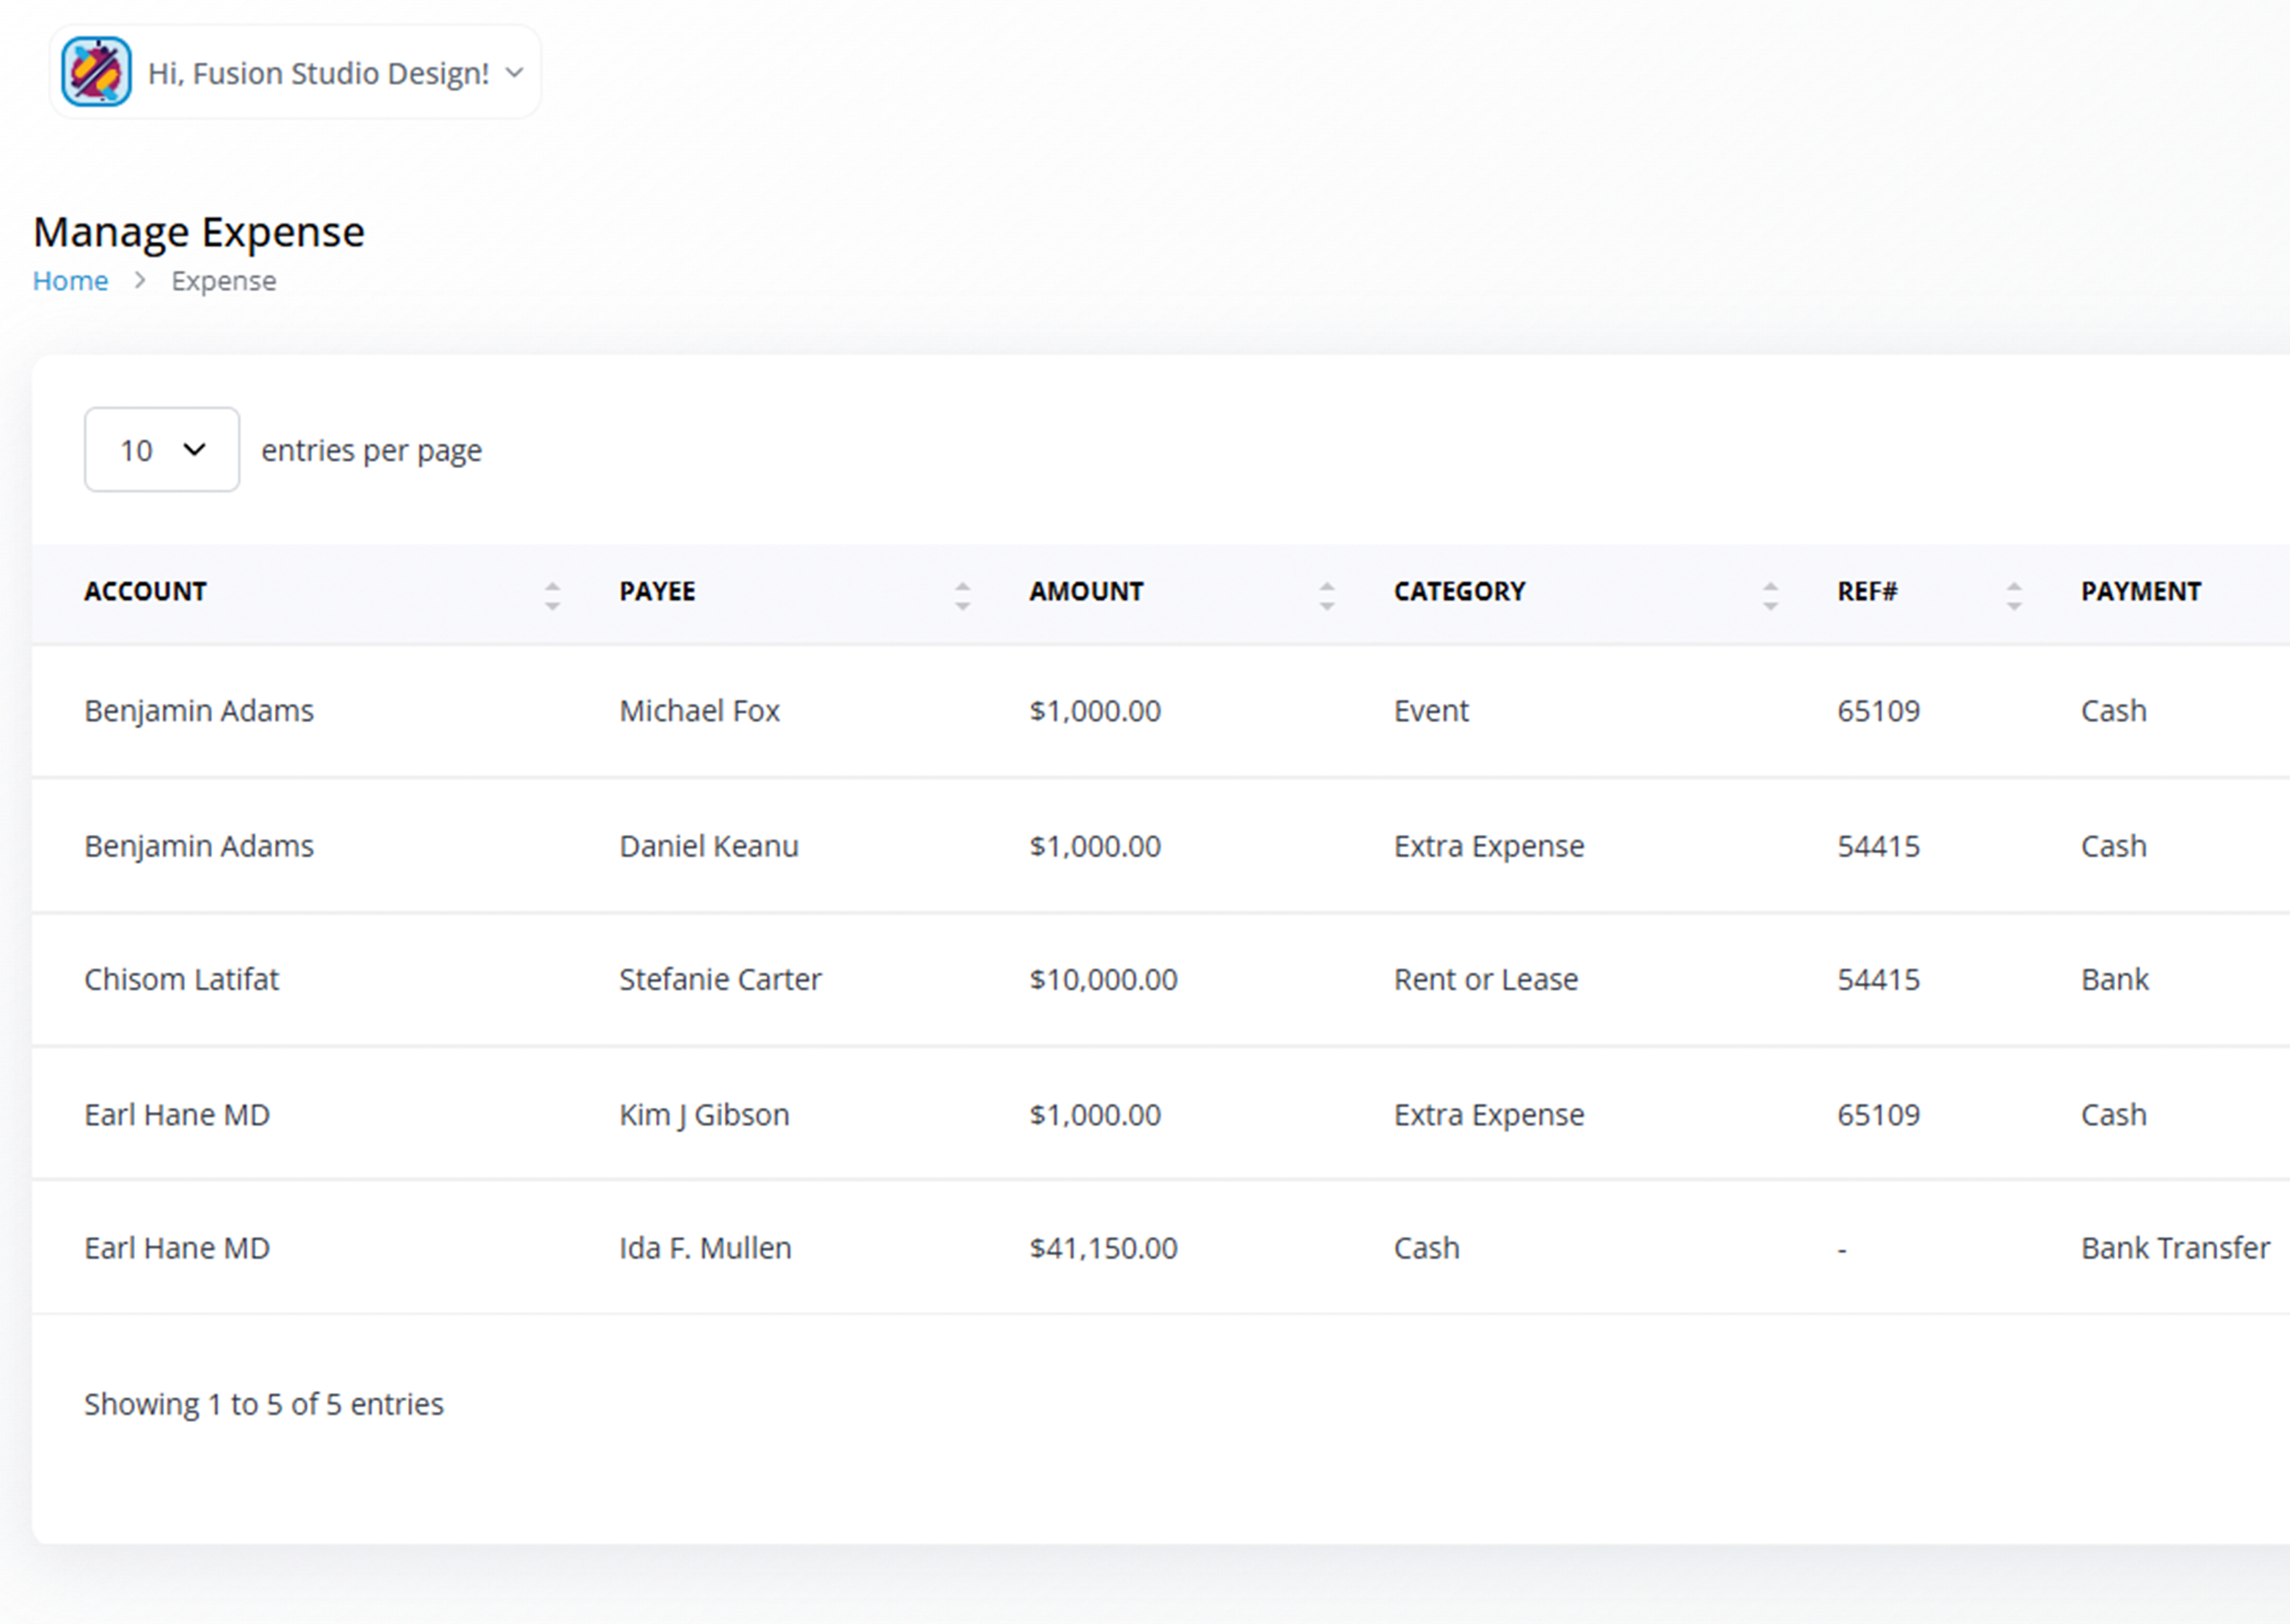Click the AMOUNT column header label

[1086, 591]
